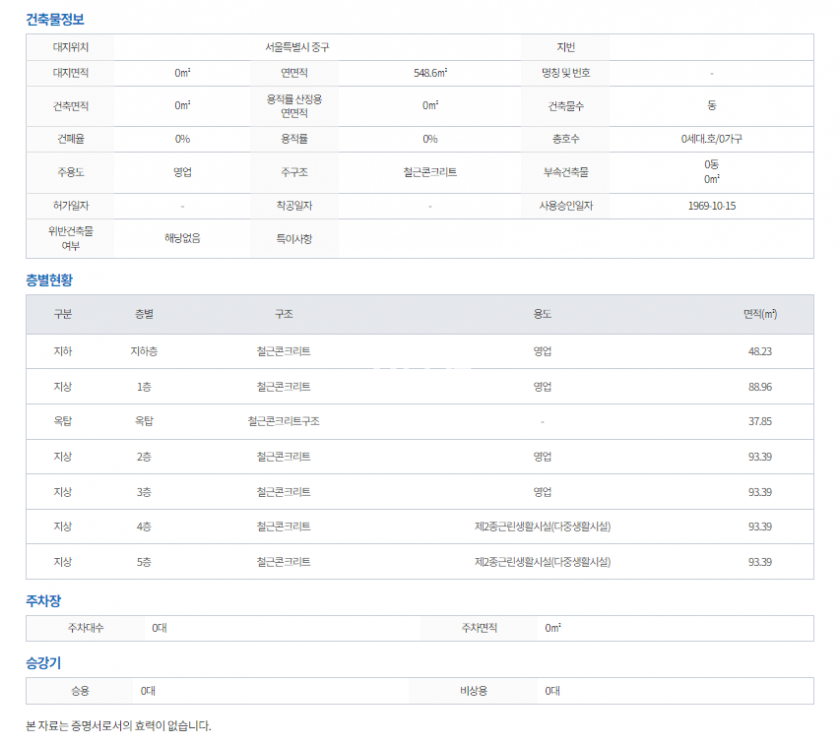Click the 1층 floor cell

click(x=144, y=387)
